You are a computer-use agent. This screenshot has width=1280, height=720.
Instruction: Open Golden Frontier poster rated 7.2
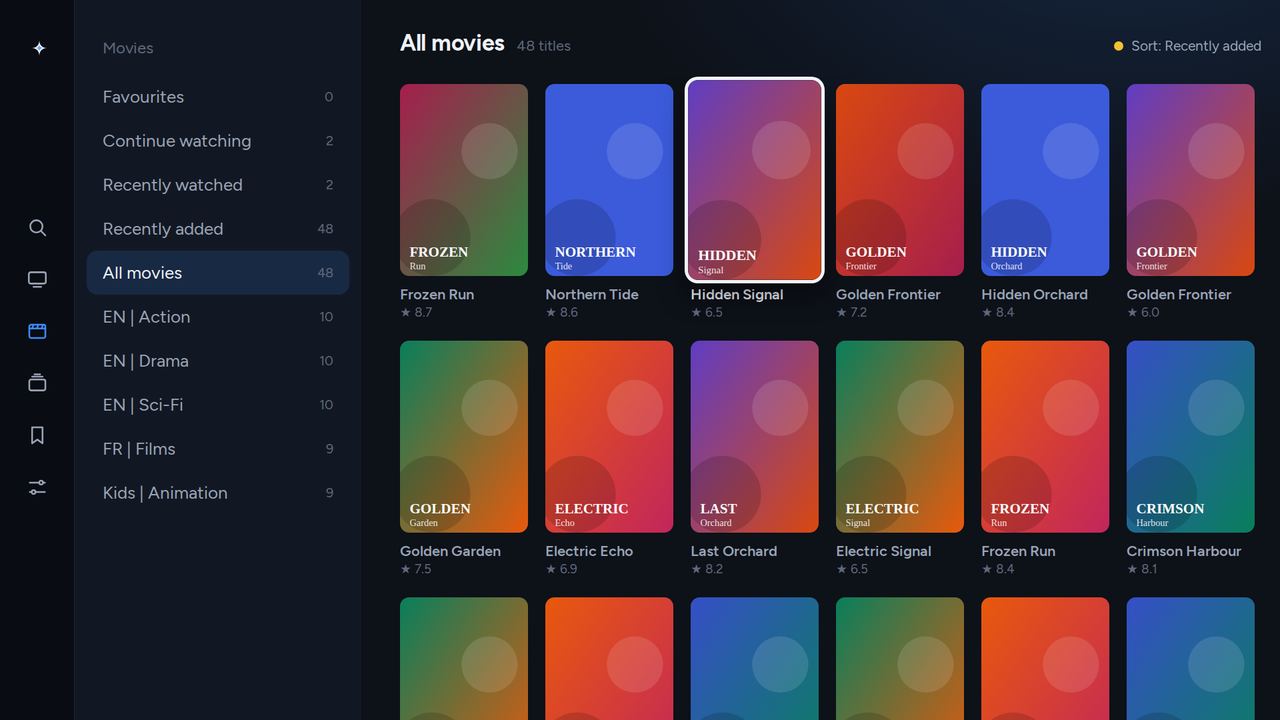pos(900,180)
